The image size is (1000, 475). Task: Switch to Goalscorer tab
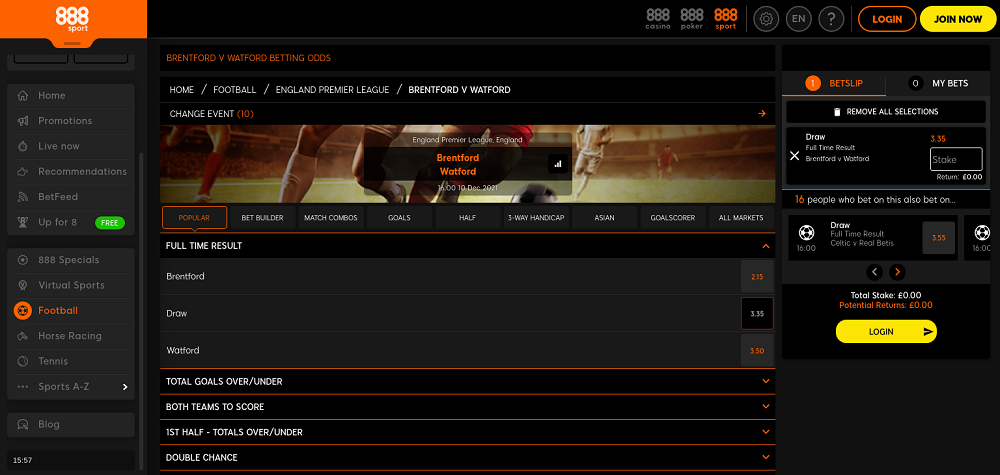(673, 217)
